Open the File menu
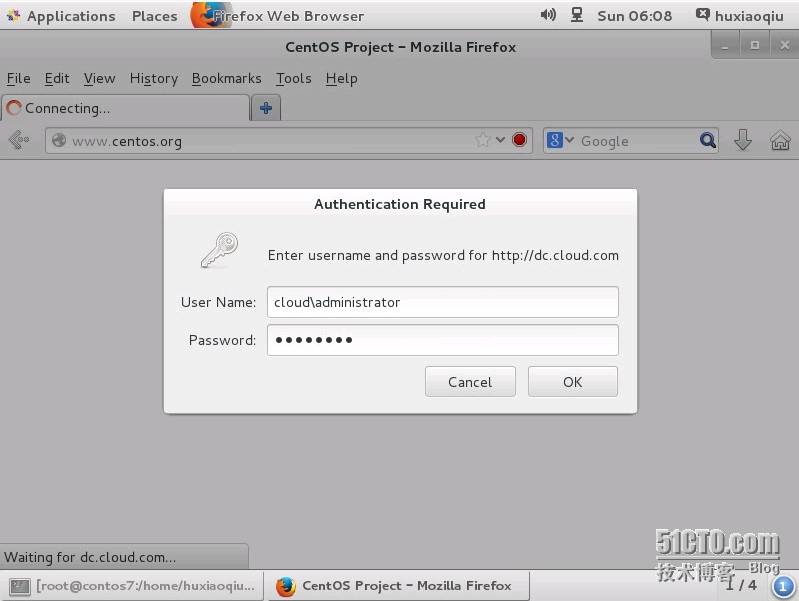Viewport: 799px width, 601px height. pos(18,79)
